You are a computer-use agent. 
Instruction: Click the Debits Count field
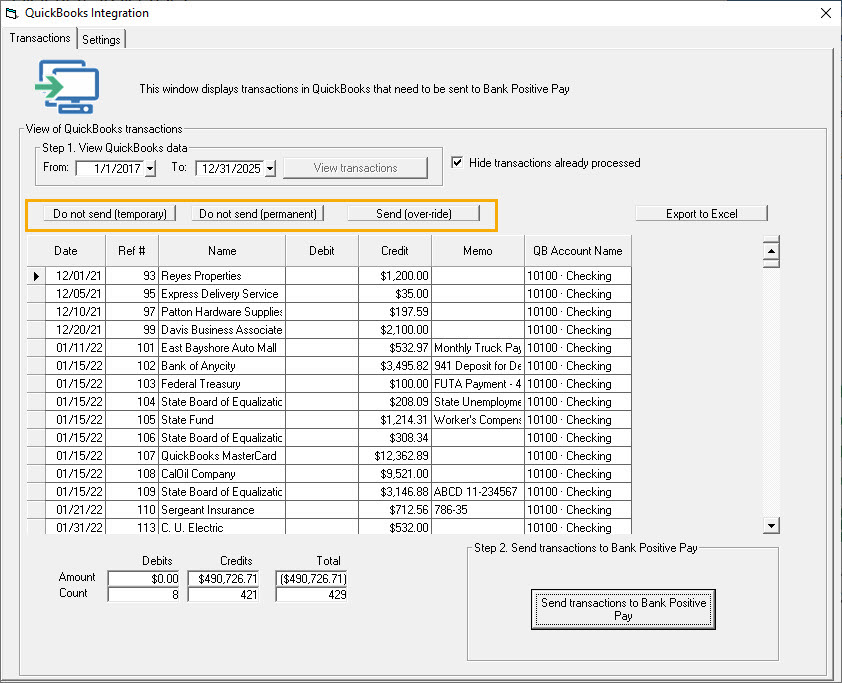[x=143, y=594]
